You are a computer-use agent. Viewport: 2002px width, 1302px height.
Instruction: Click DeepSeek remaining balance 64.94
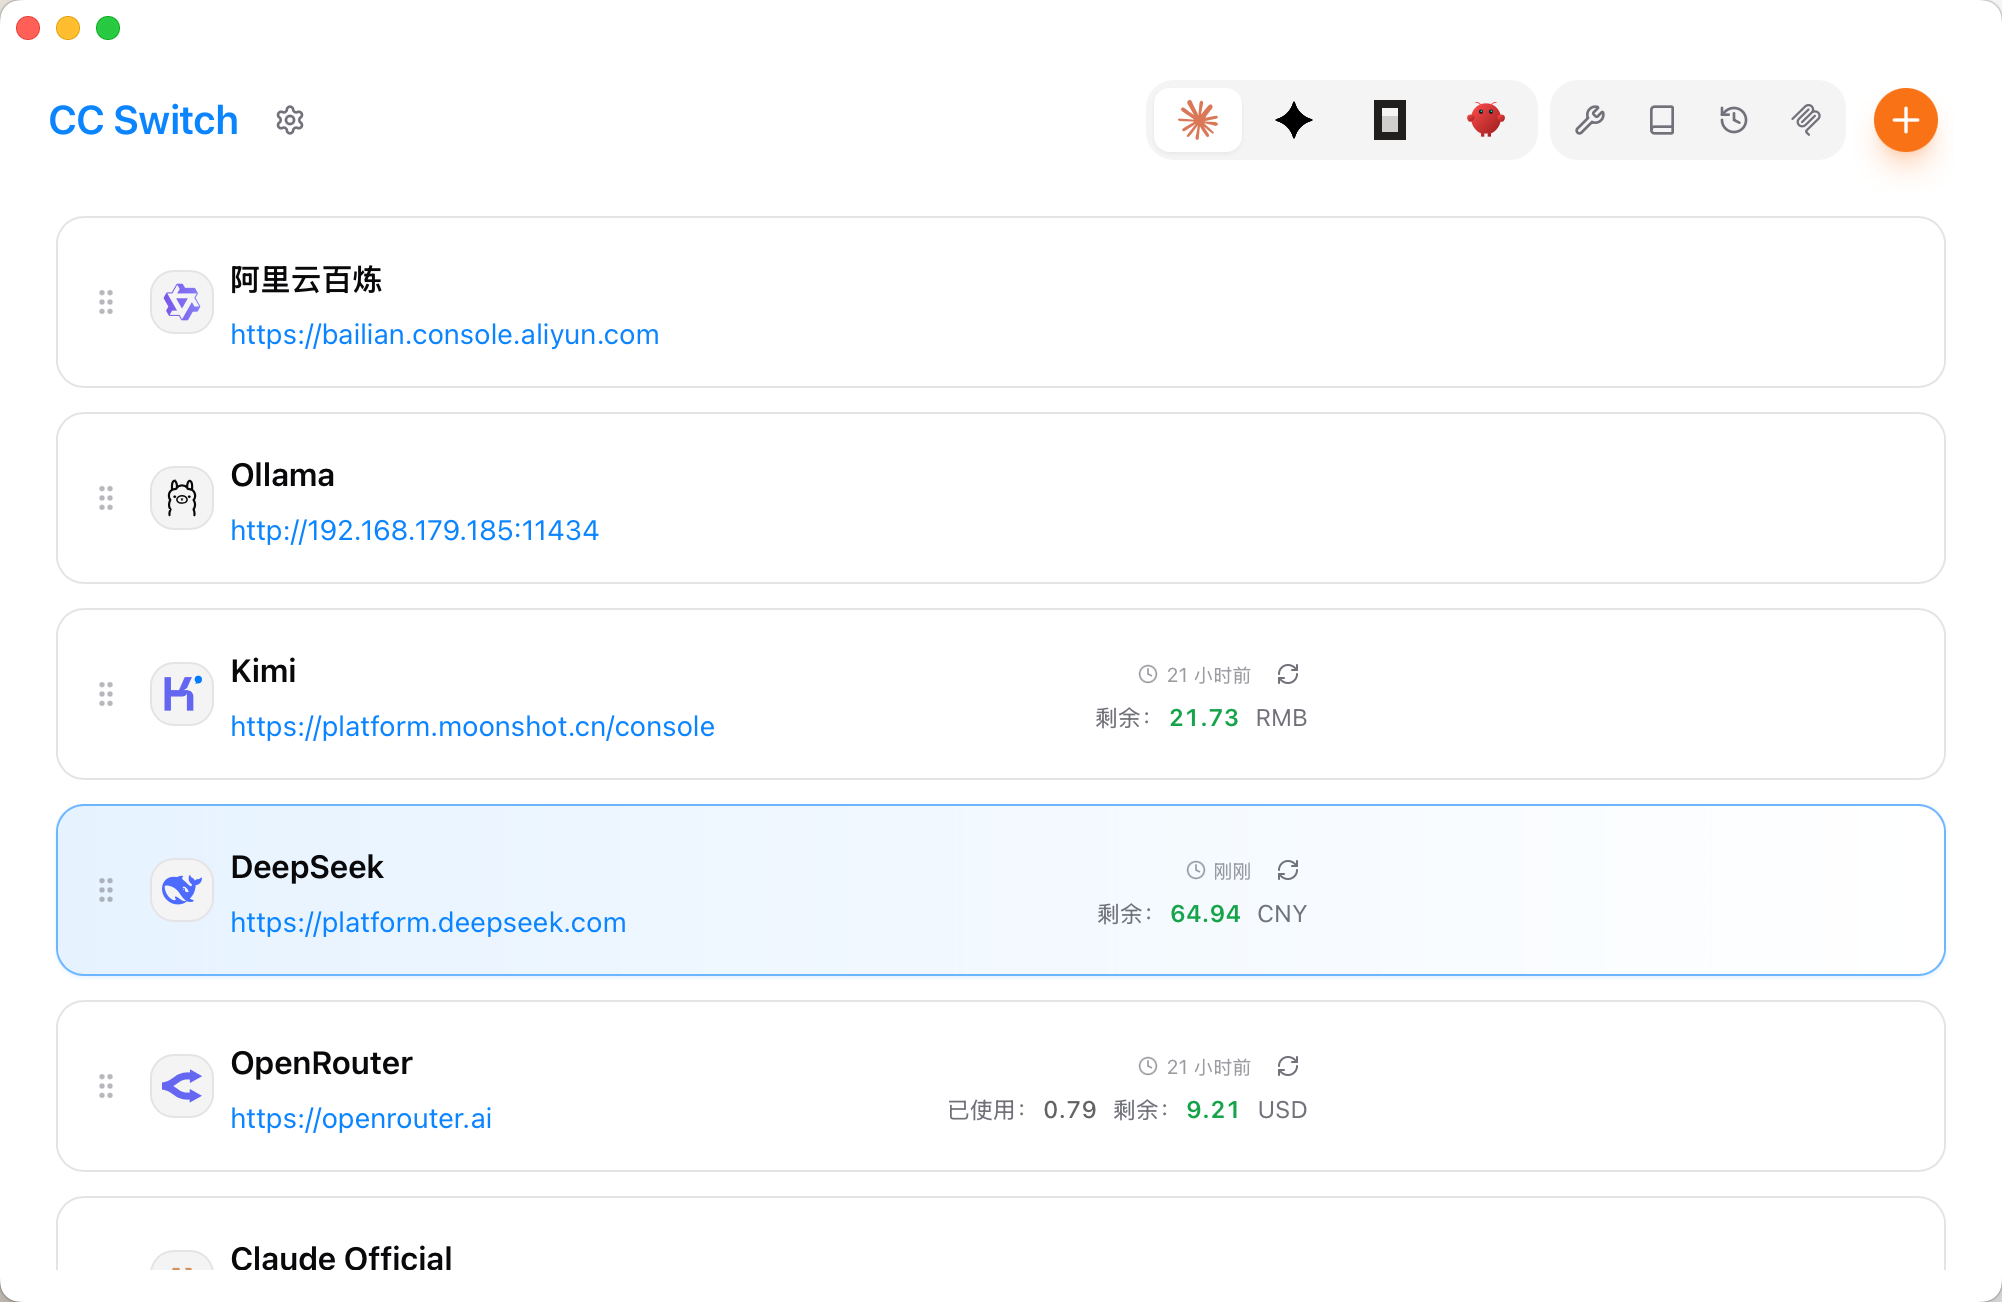pyautogui.click(x=1205, y=914)
